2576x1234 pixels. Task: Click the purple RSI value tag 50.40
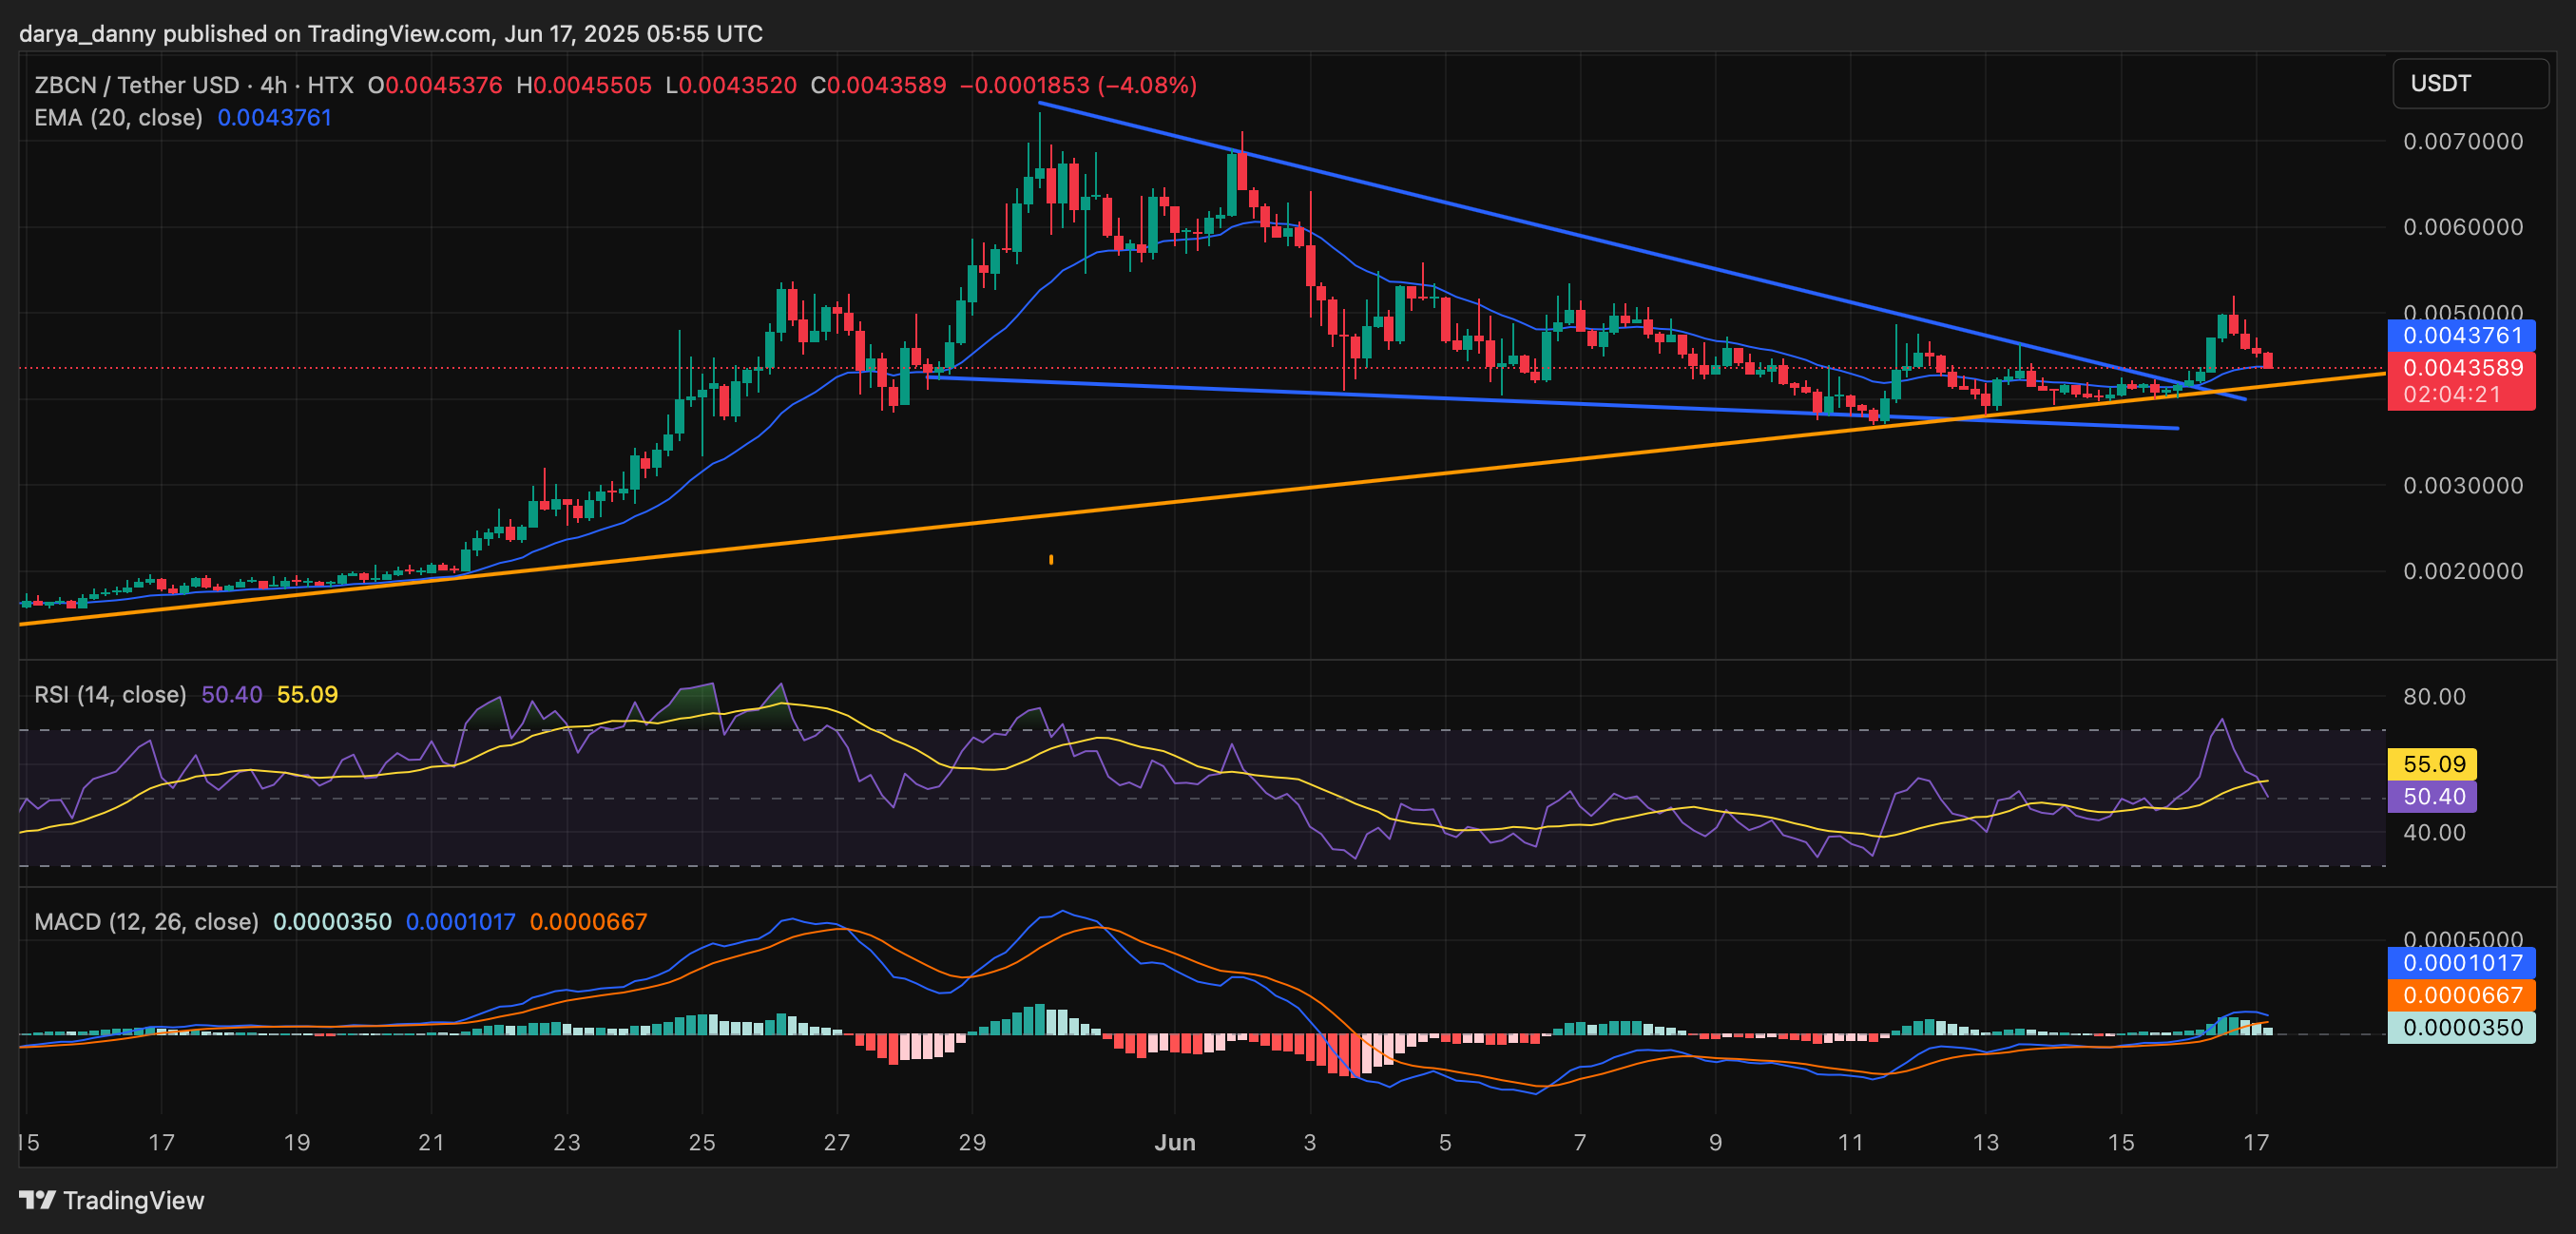click(2432, 796)
